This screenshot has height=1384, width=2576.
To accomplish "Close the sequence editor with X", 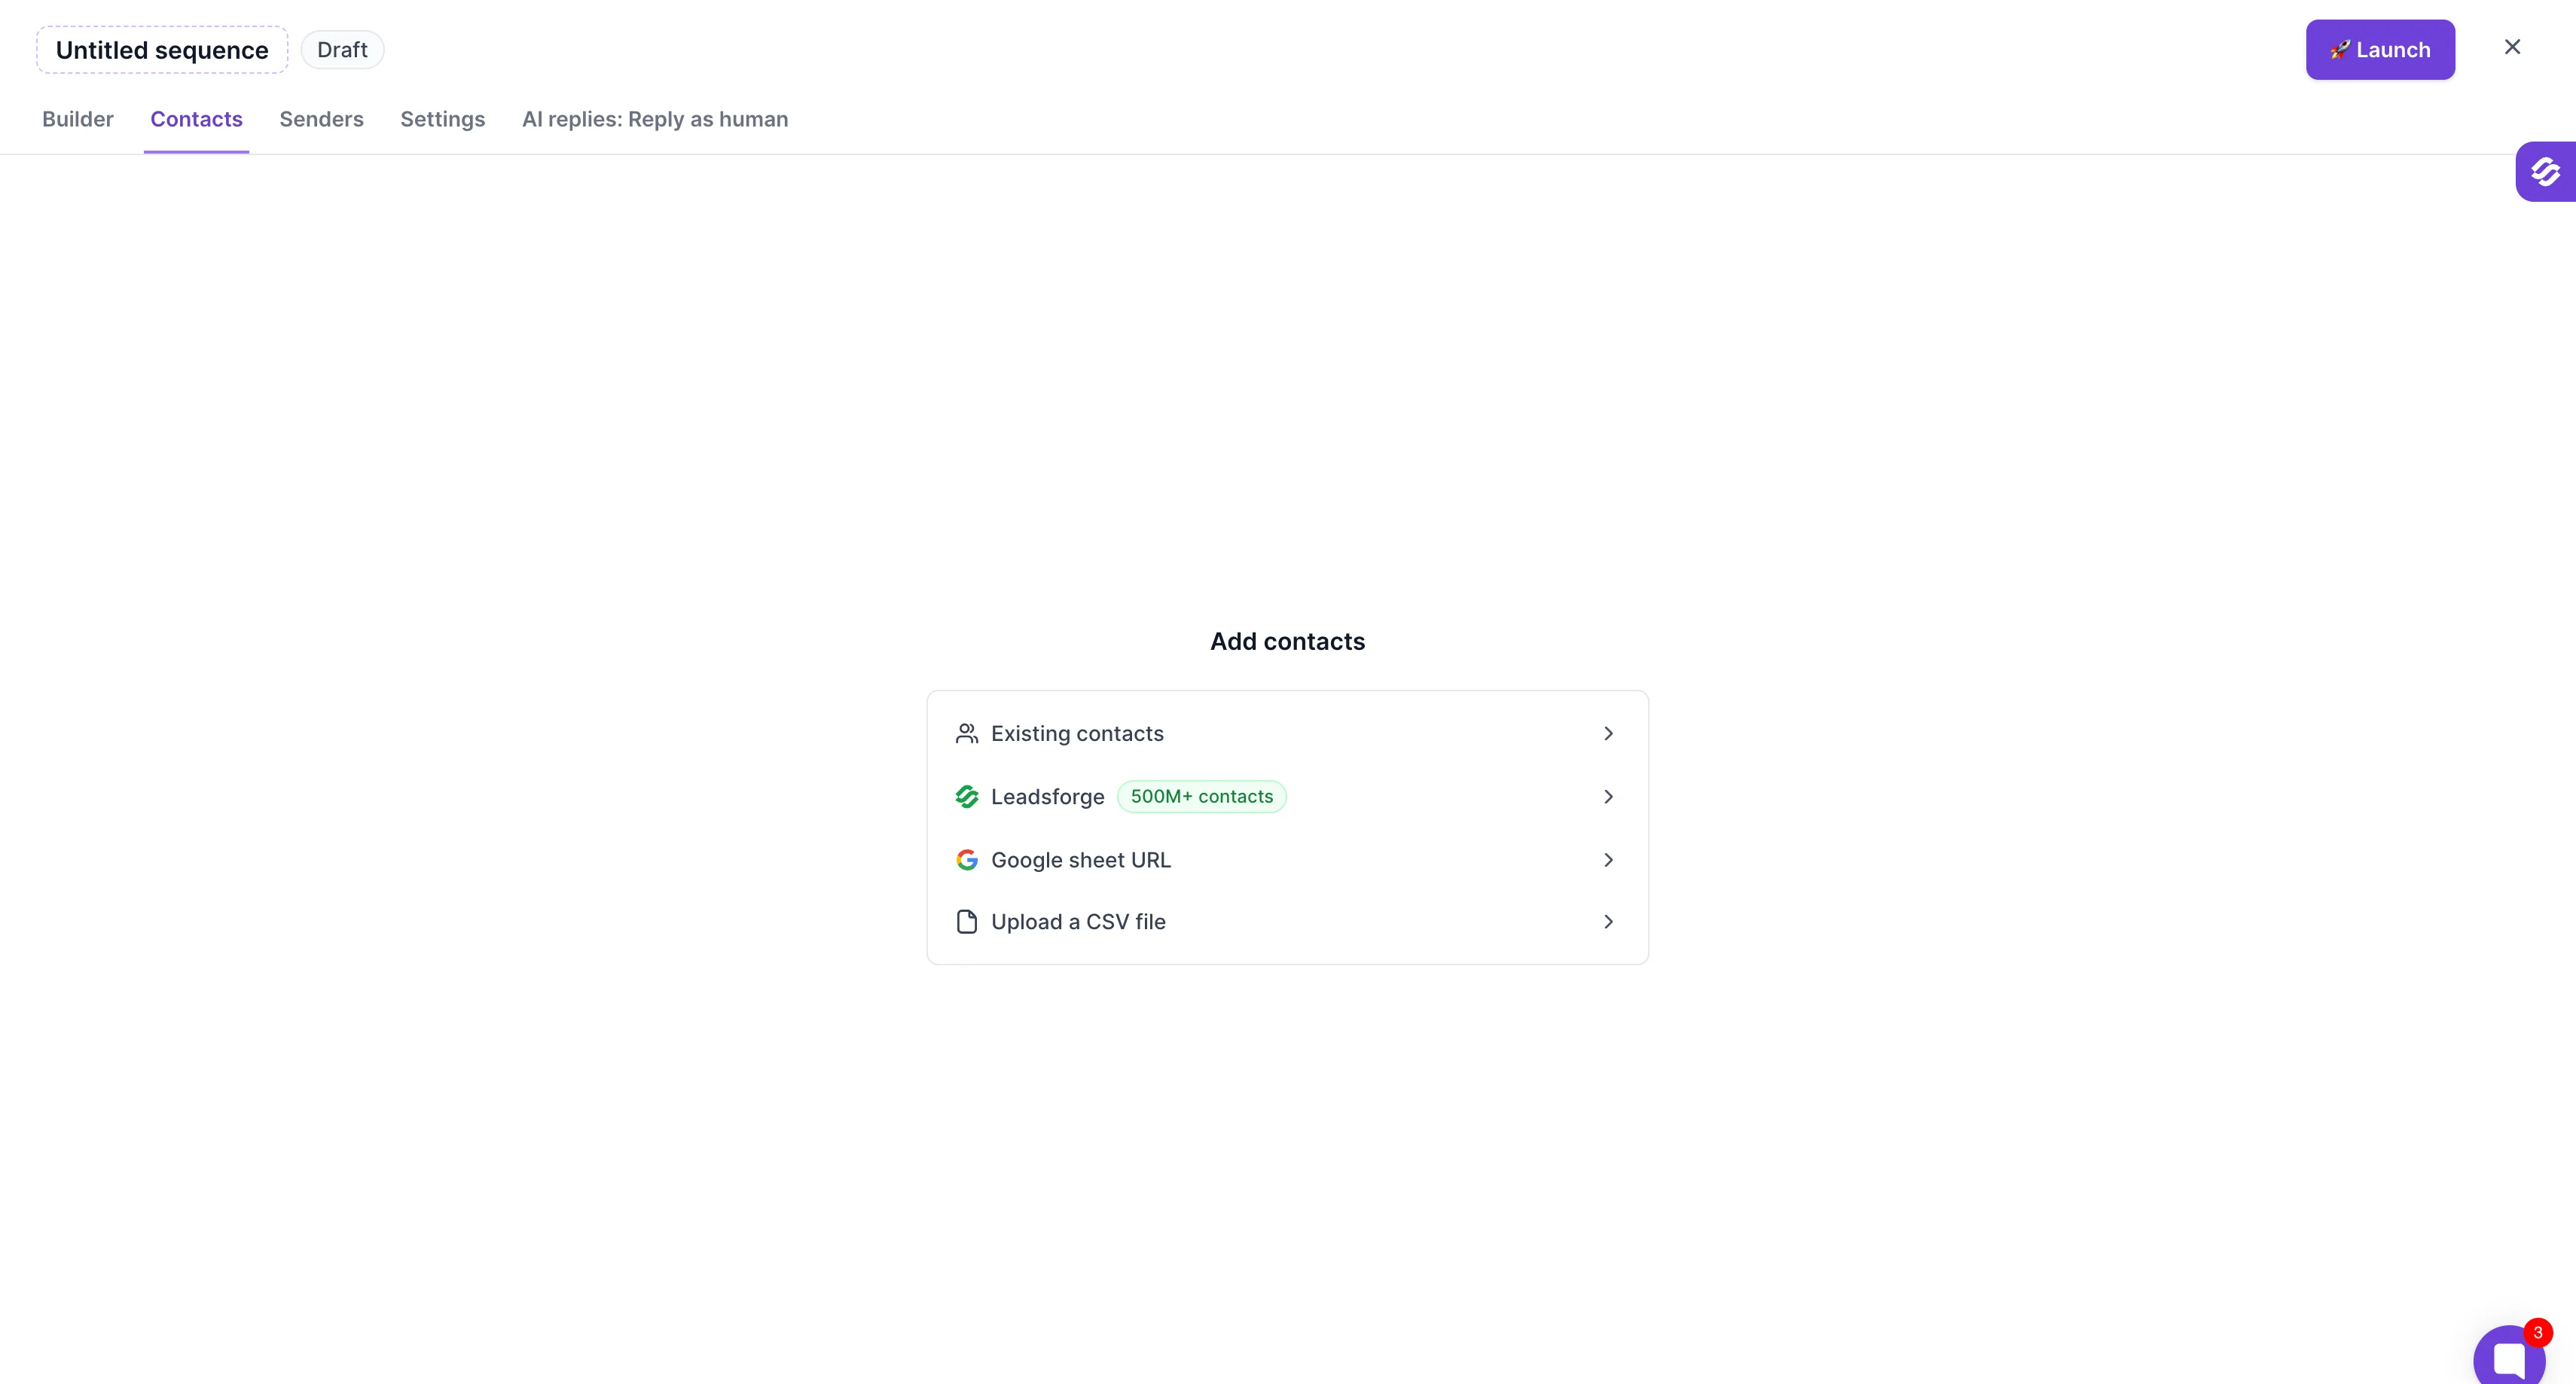I will click(2512, 47).
